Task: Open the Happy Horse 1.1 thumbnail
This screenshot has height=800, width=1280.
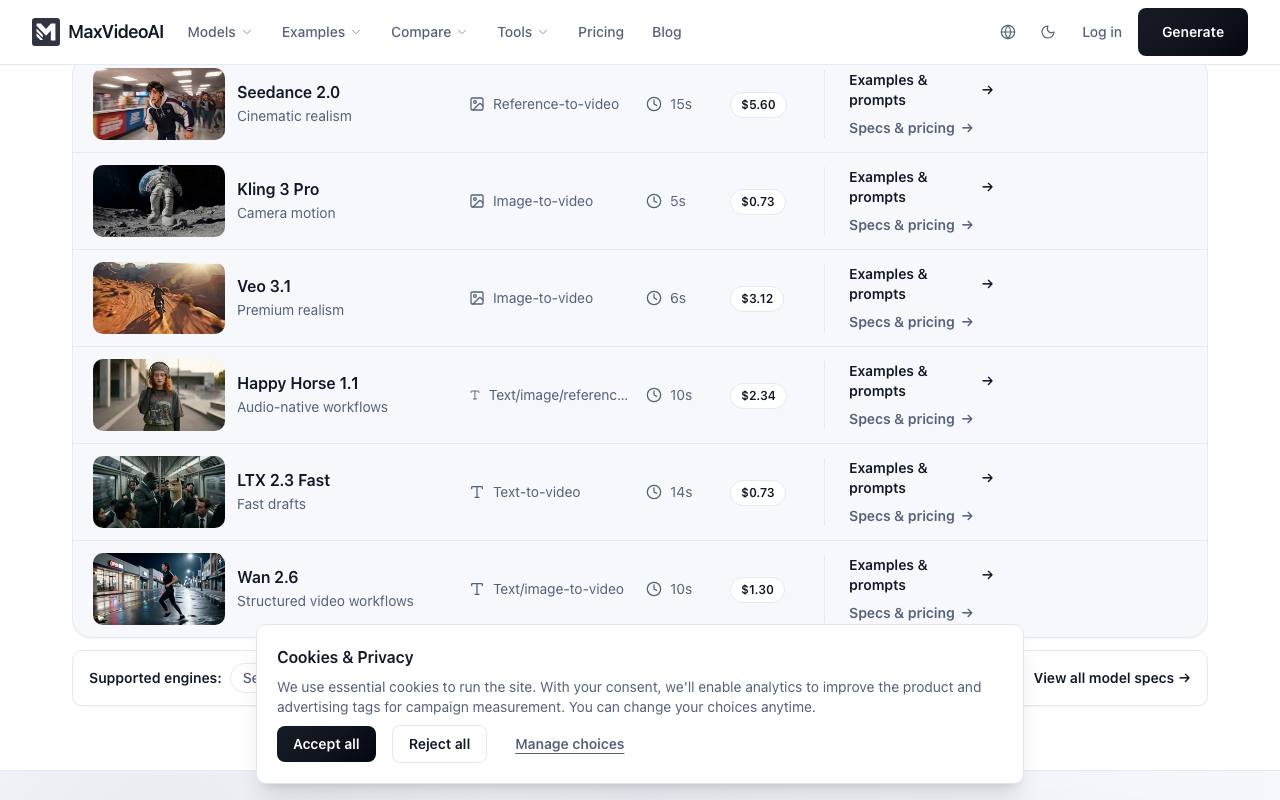Action: [x=159, y=395]
